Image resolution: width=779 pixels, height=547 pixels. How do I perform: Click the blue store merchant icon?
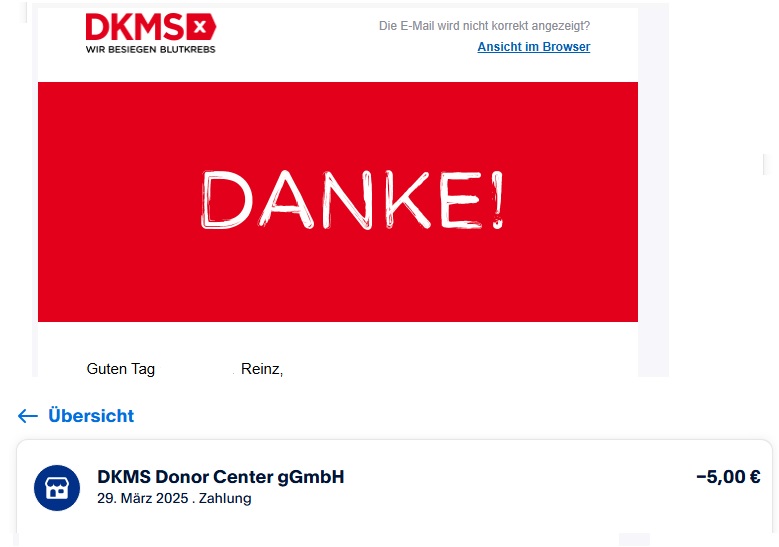point(57,488)
